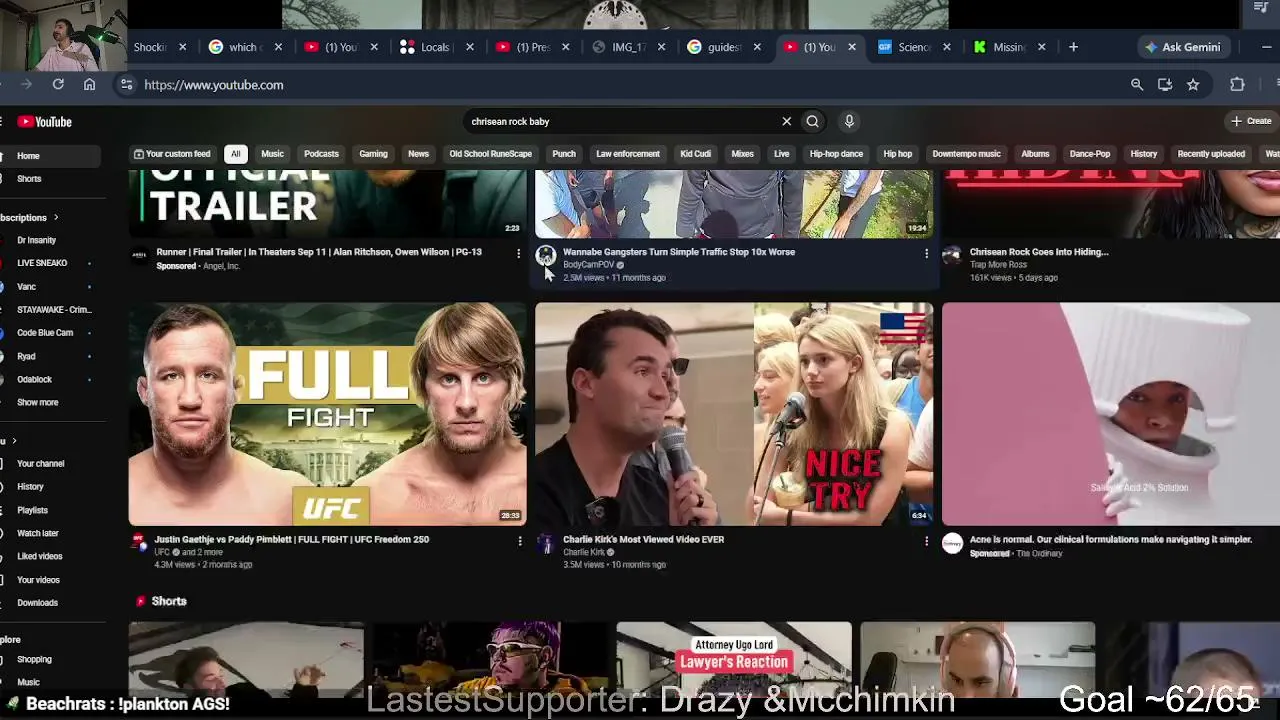Image resolution: width=1280 pixels, height=720 pixels.
Task: Open Trap More Ross channel avatar
Action: point(952,257)
